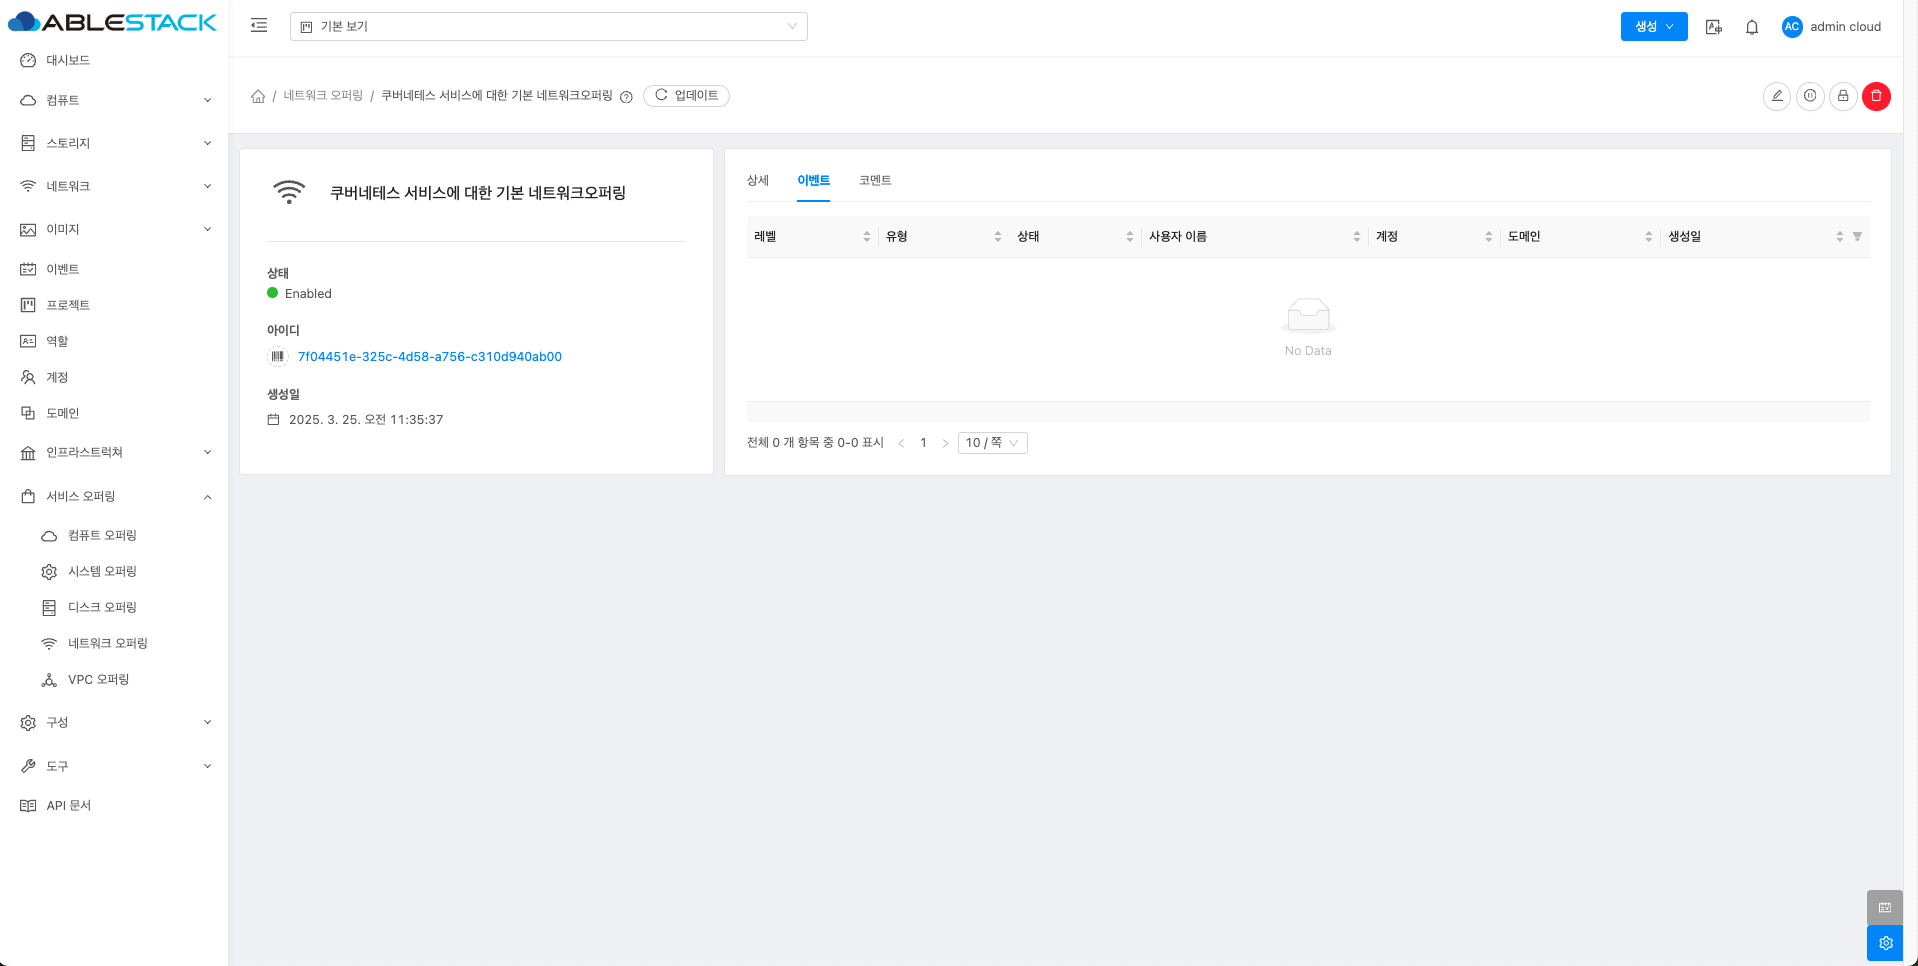Click the creation date 2025. 3. 25. 오전 11:35:37

(366, 420)
